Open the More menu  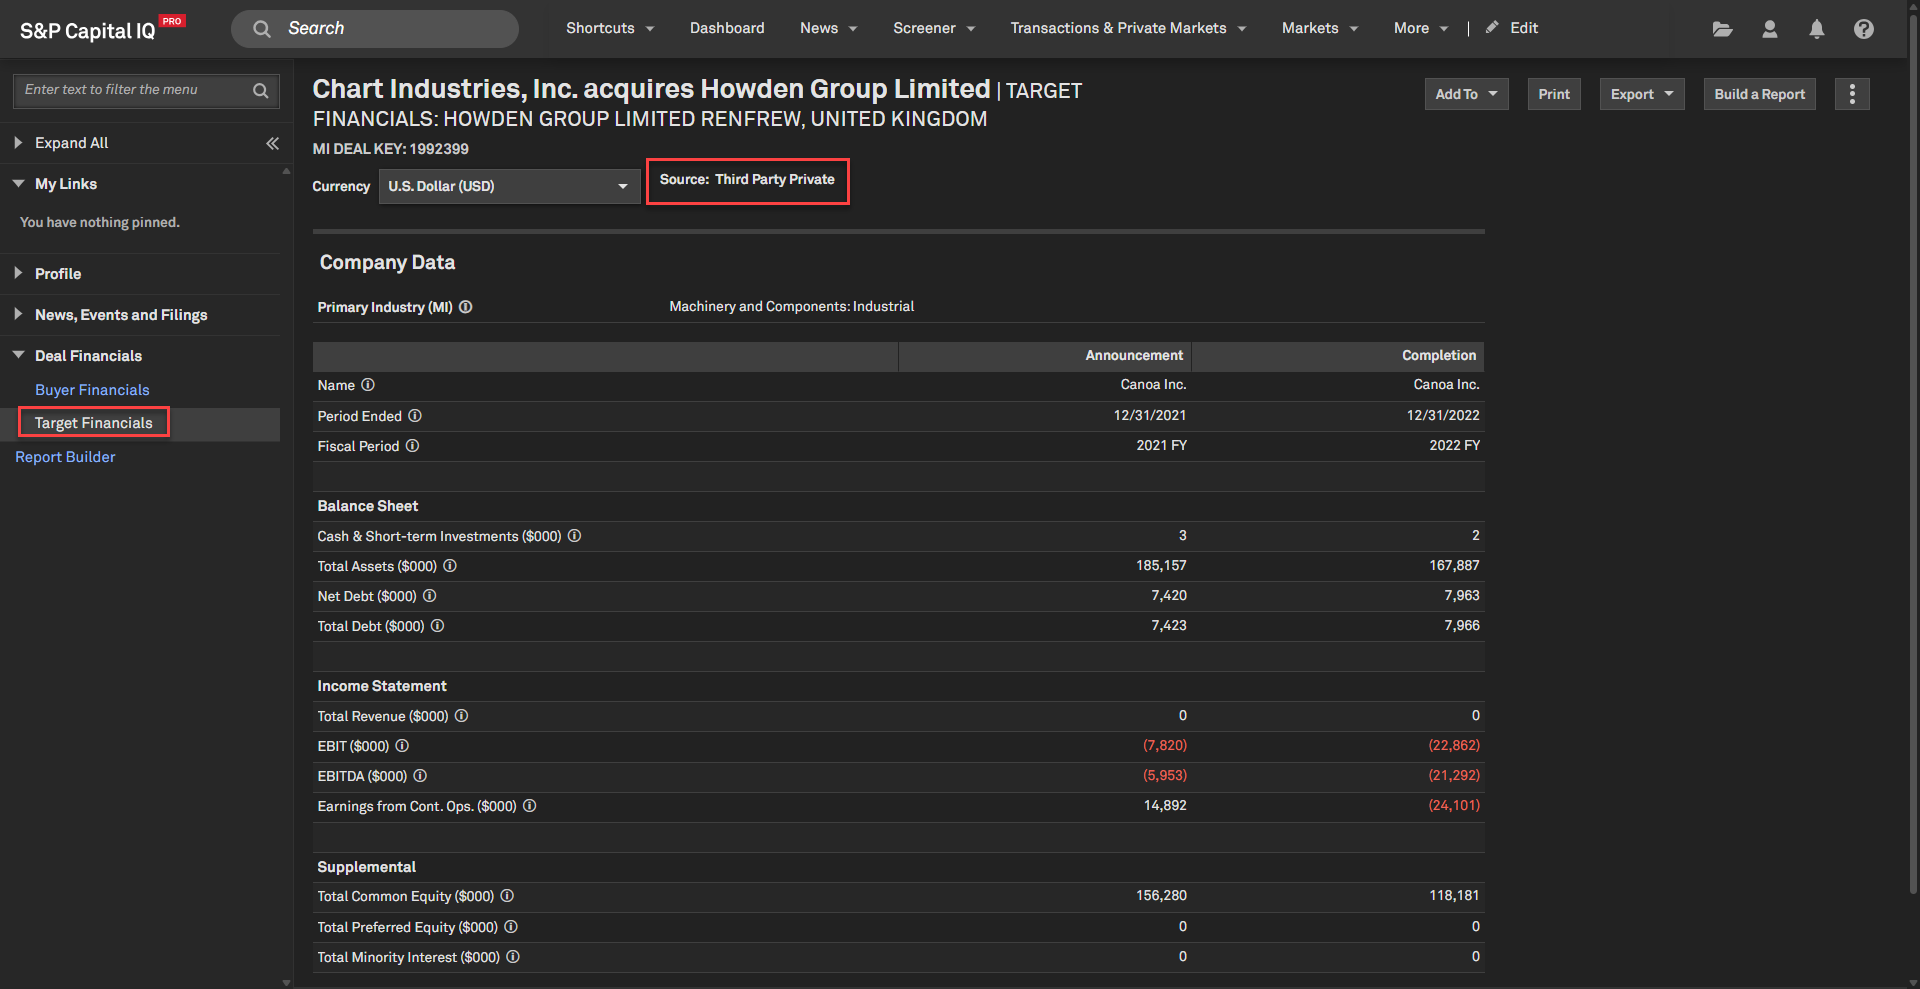(1421, 28)
